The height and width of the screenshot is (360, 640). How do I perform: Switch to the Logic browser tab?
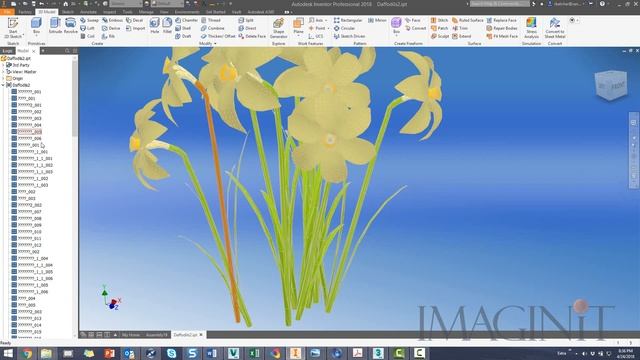click(x=7, y=51)
